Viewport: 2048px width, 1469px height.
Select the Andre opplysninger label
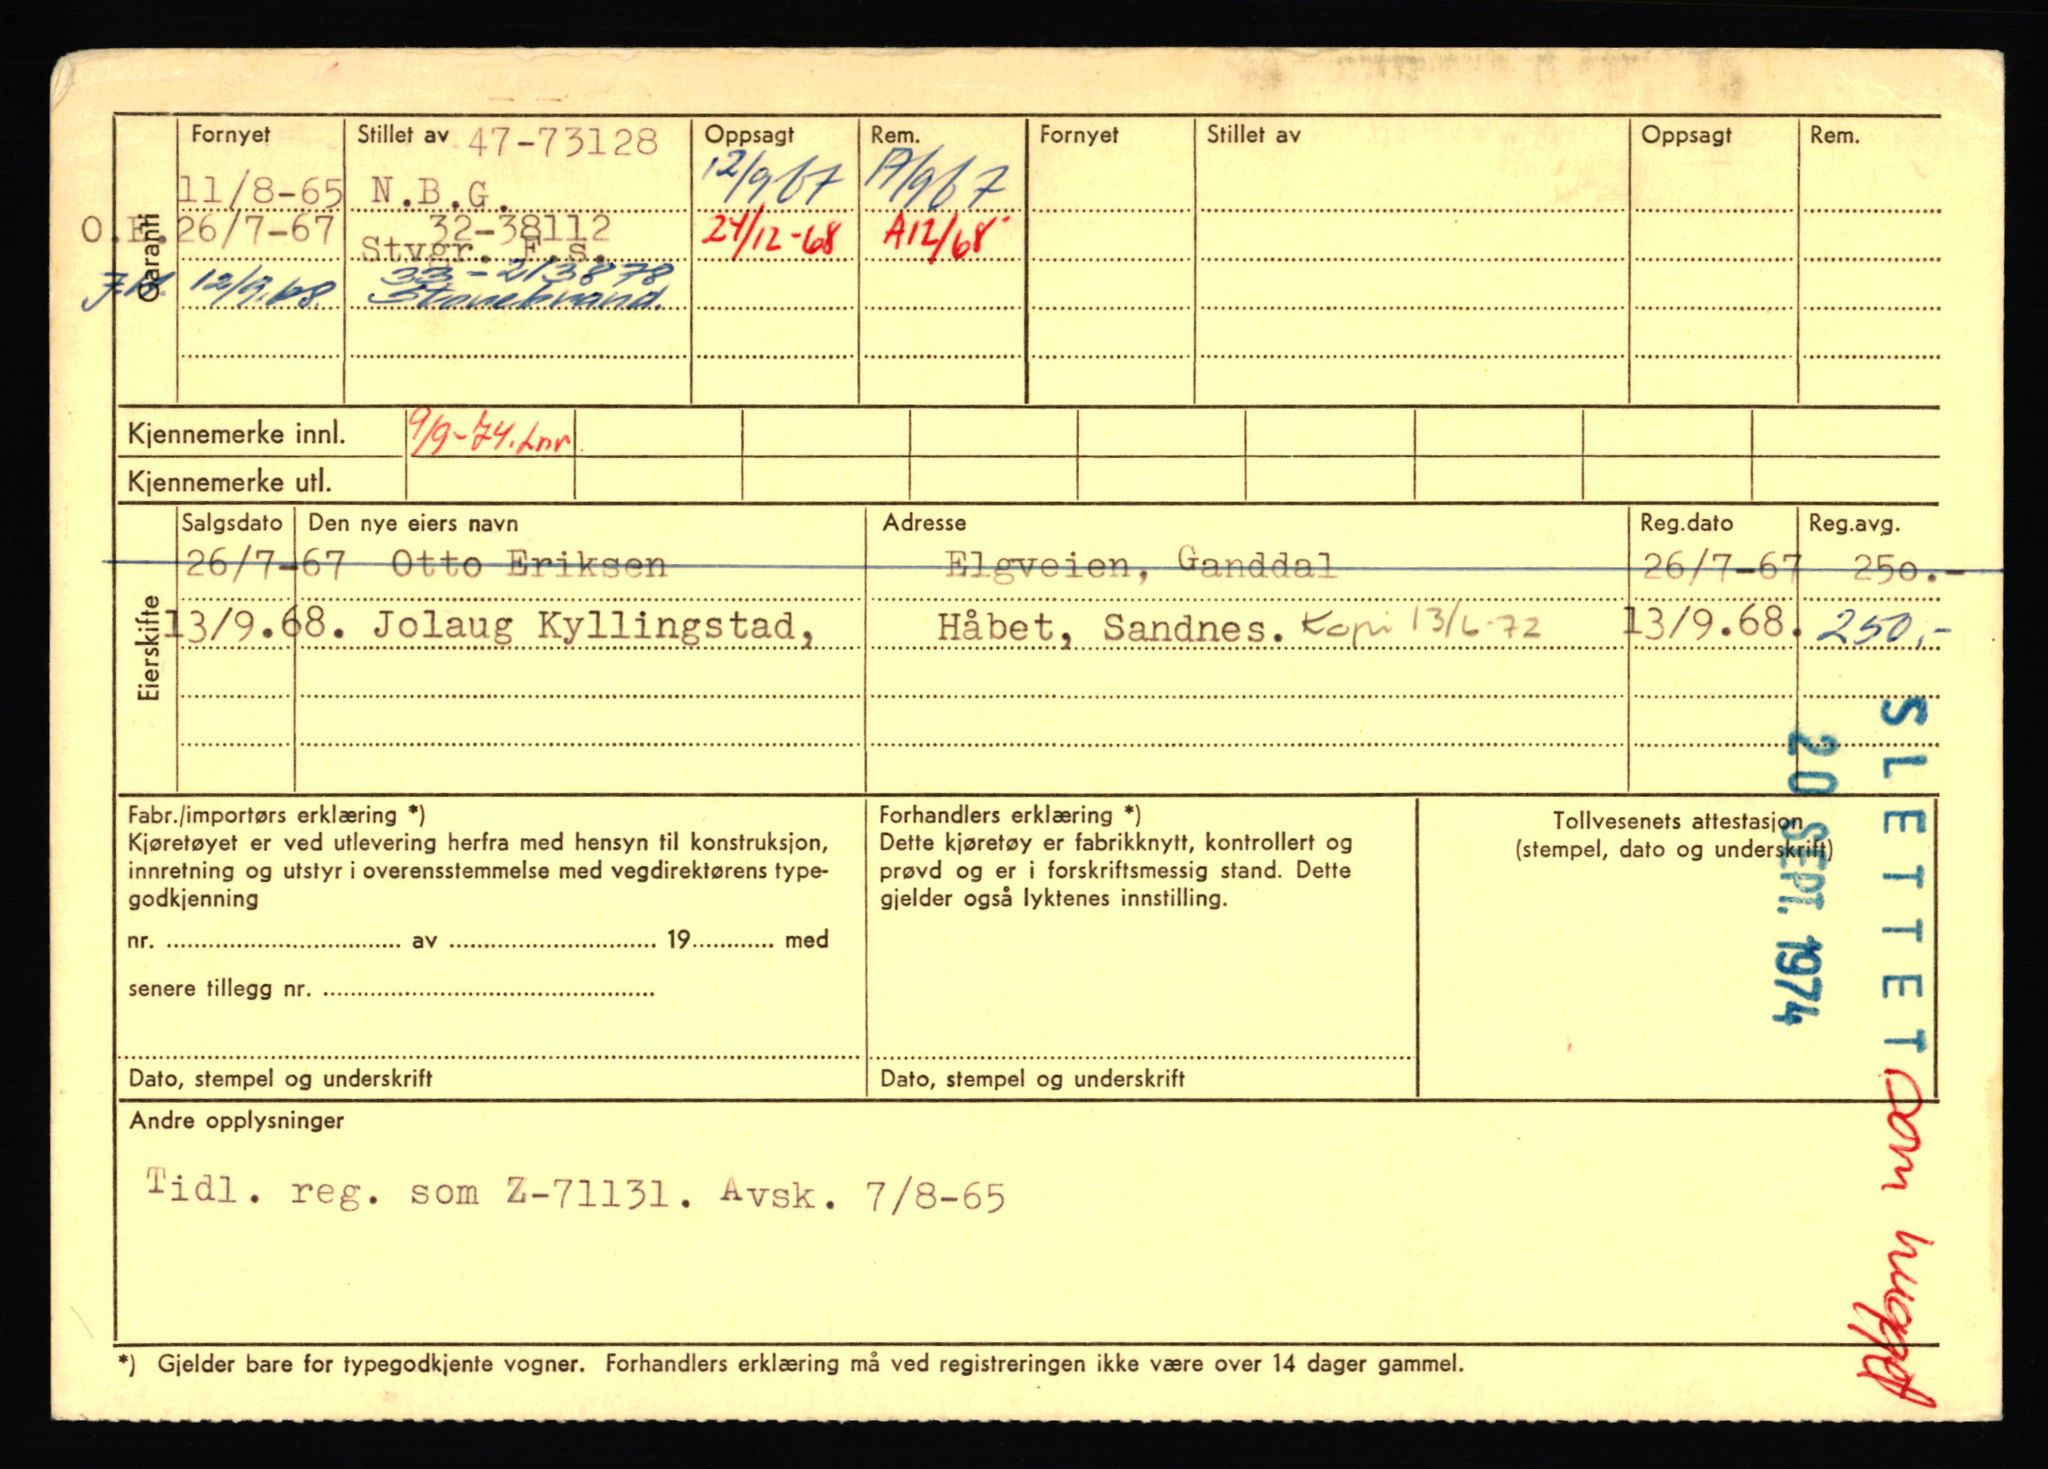(x=237, y=1121)
